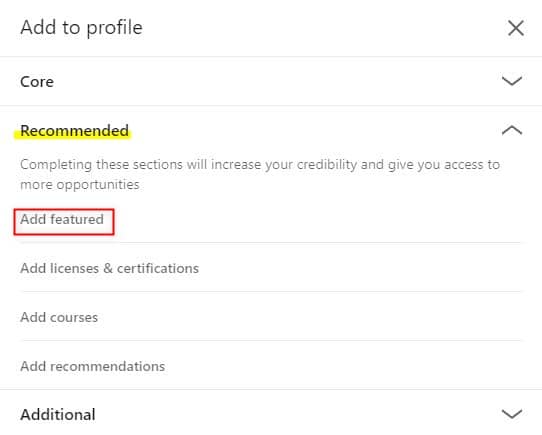
Task: Select Add courses
Action: [59, 317]
